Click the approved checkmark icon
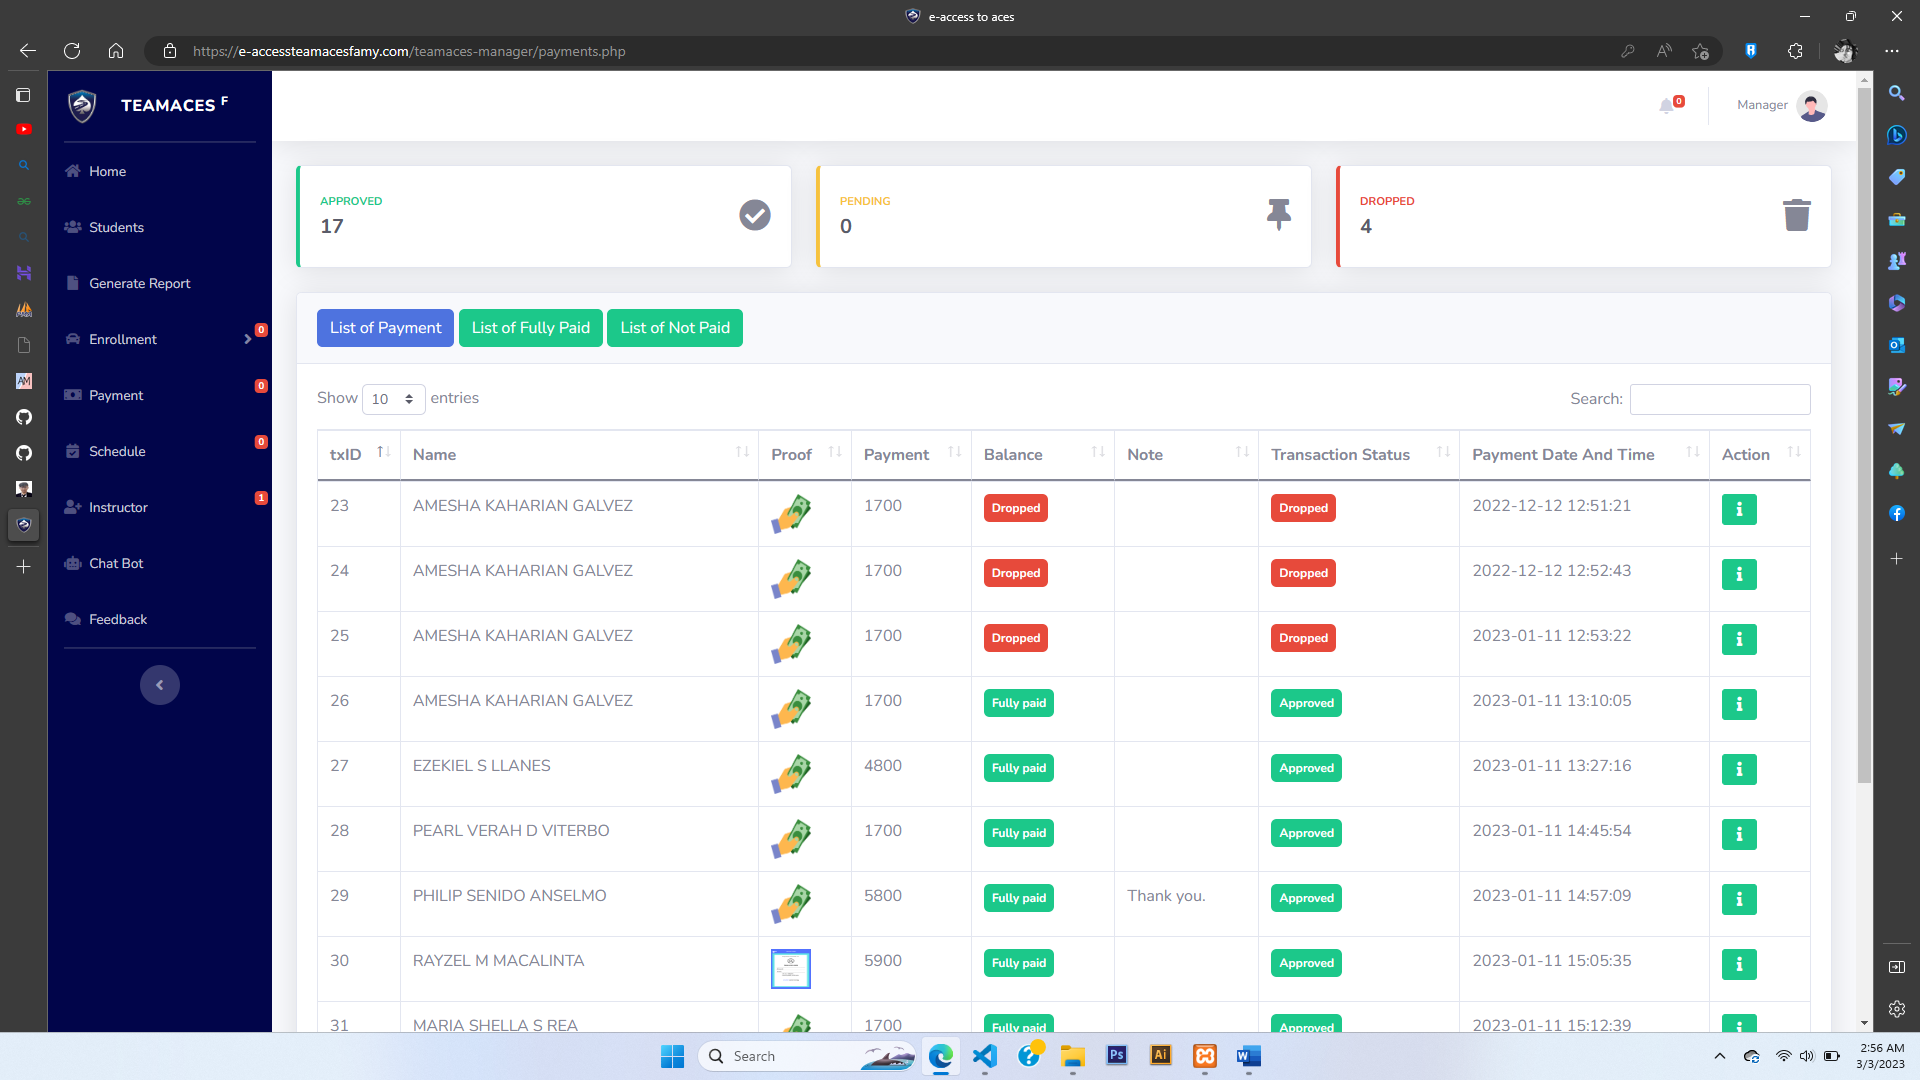 click(x=754, y=215)
